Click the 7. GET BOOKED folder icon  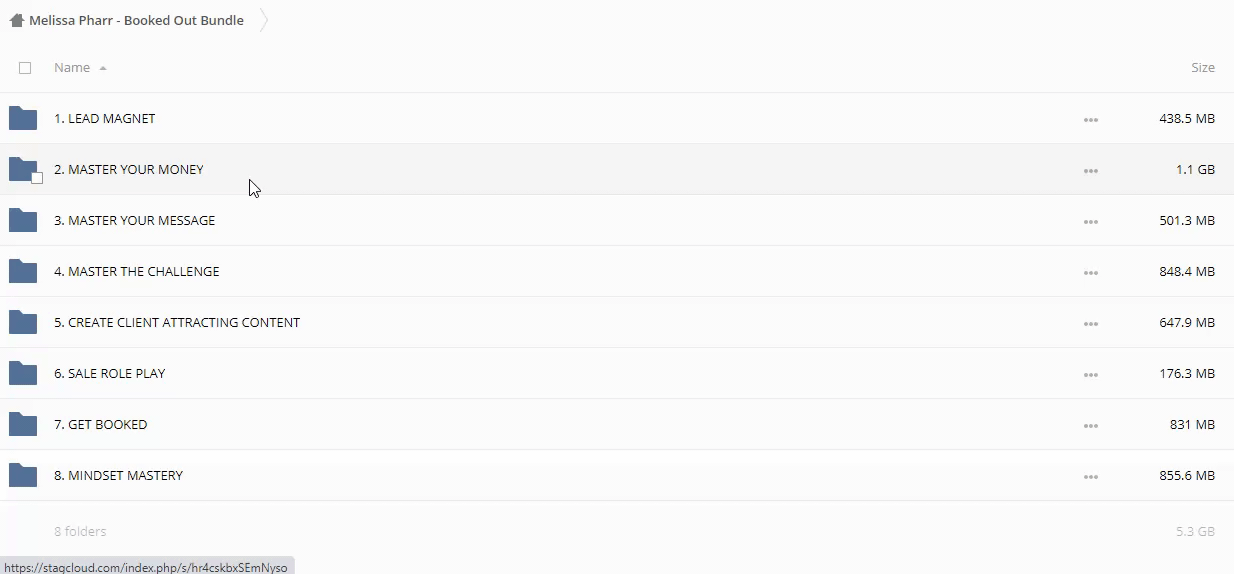click(x=22, y=425)
